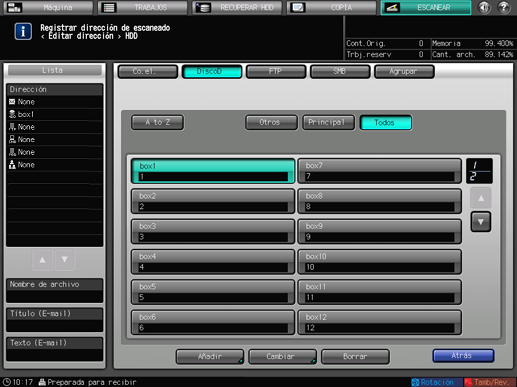Screen dimensions: 517x387
Task: Toggle the Principal filter
Action: click(x=328, y=122)
